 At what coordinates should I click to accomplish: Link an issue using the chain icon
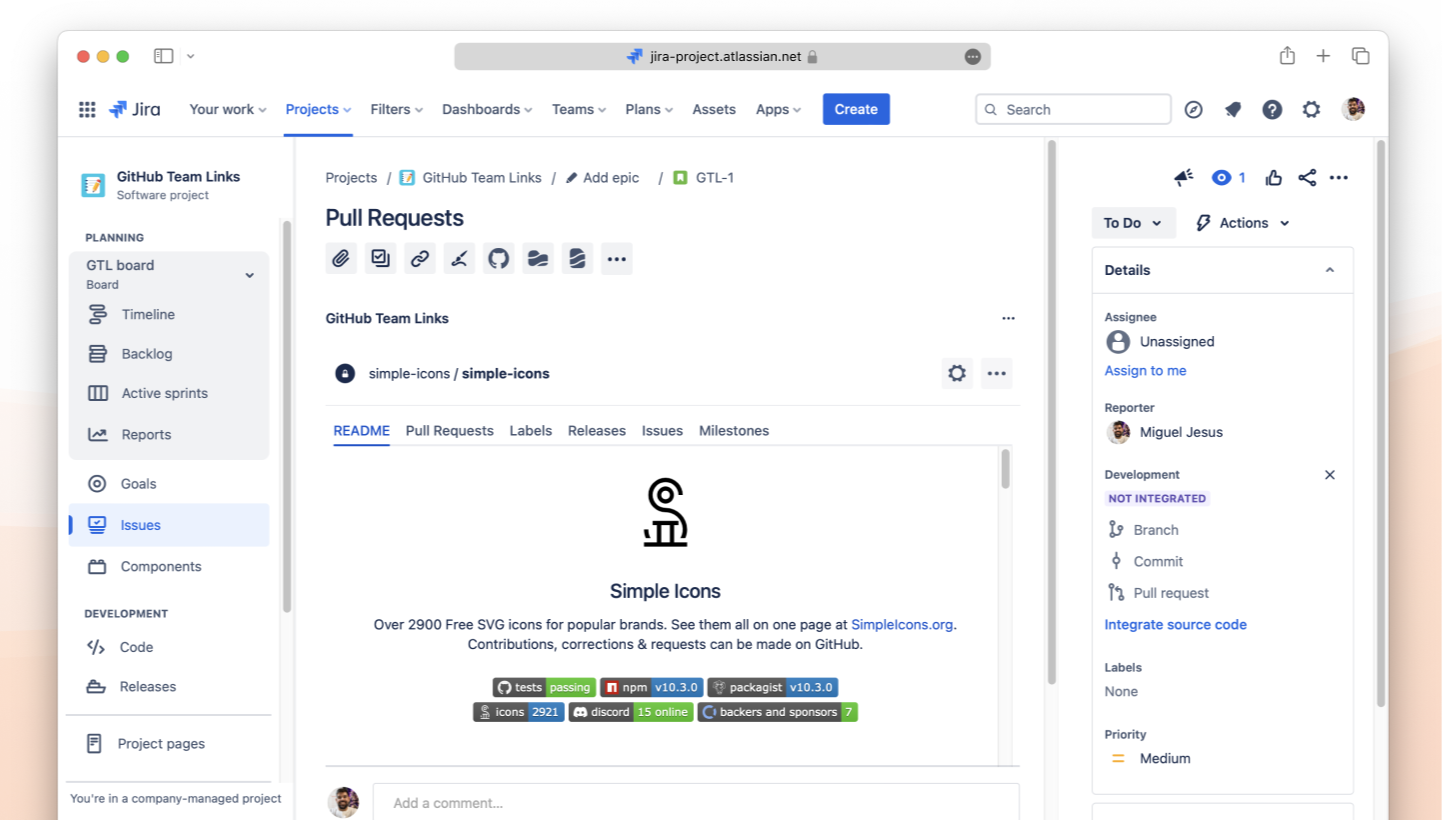pyautogui.click(x=420, y=259)
